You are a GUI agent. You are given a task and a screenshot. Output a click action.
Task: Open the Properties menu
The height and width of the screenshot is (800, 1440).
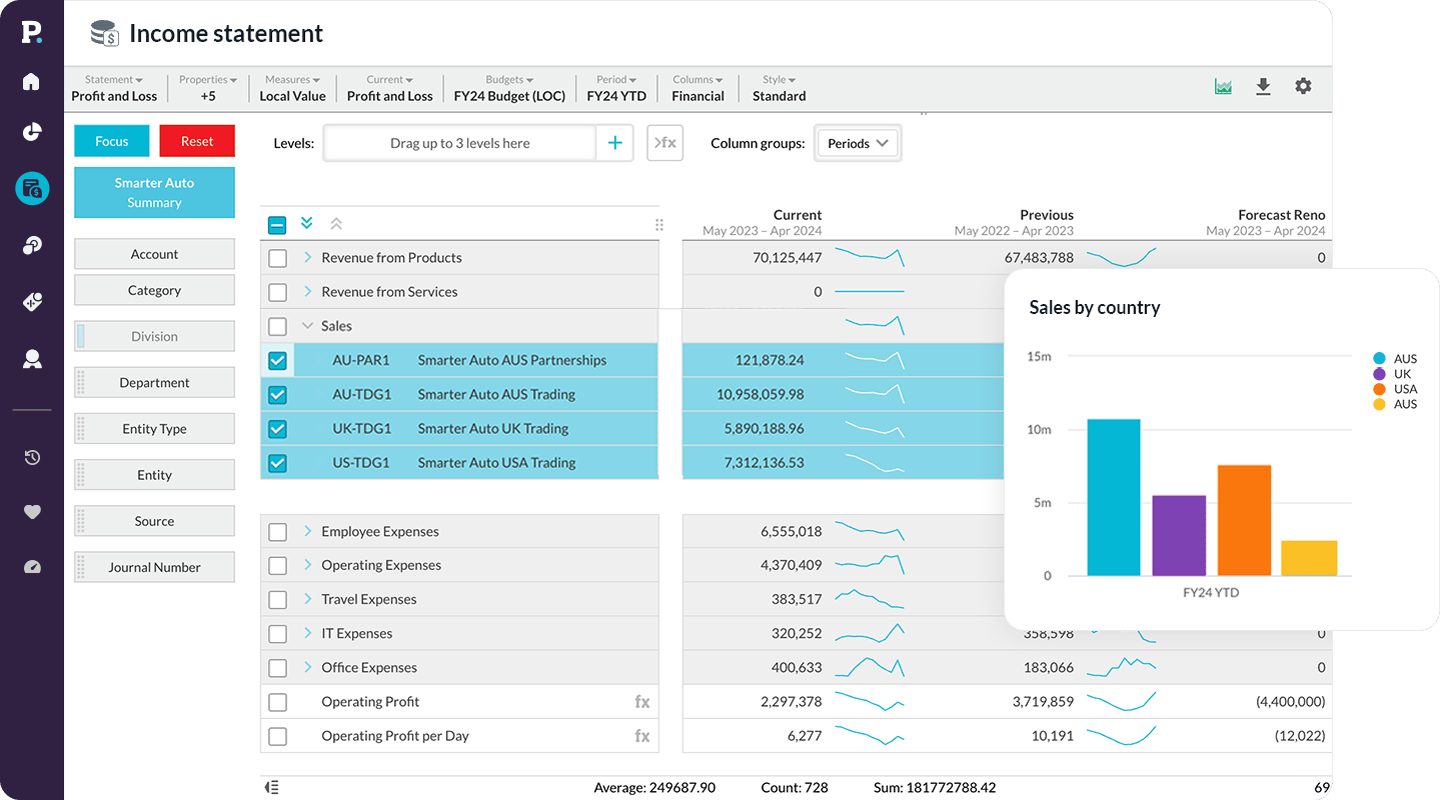208,88
